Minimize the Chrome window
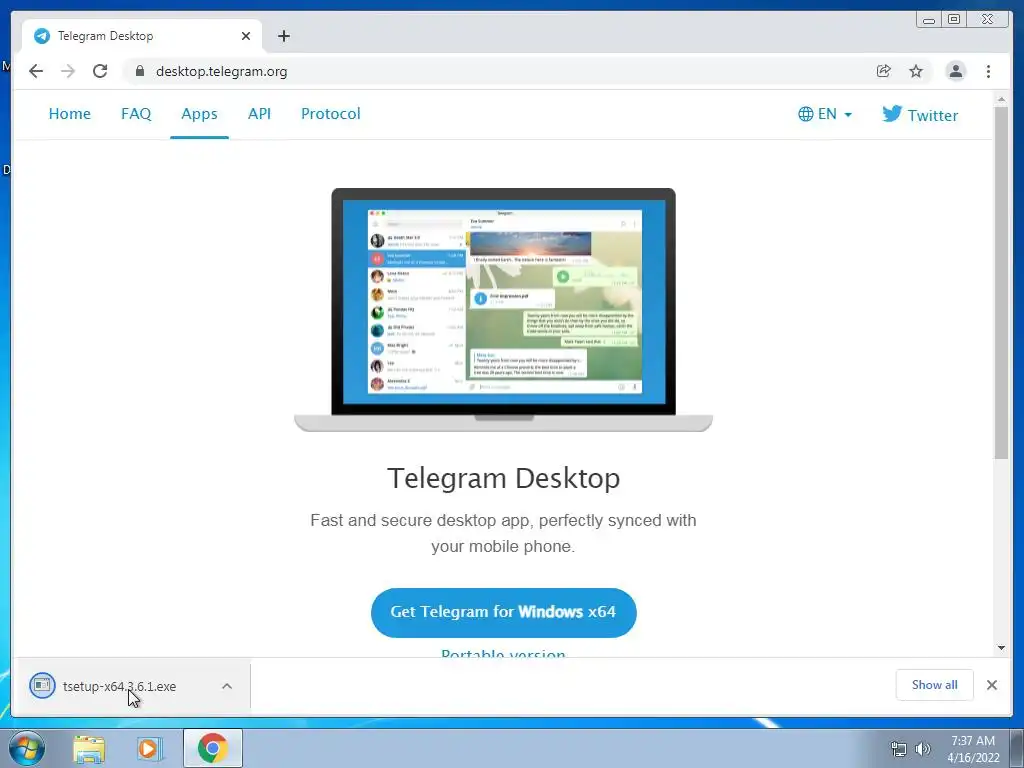This screenshot has height=768, width=1024. [x=929, y=20]
